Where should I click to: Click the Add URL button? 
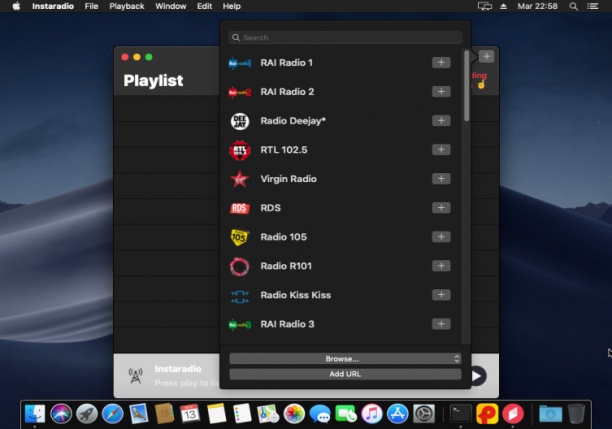tap(345, 374)
